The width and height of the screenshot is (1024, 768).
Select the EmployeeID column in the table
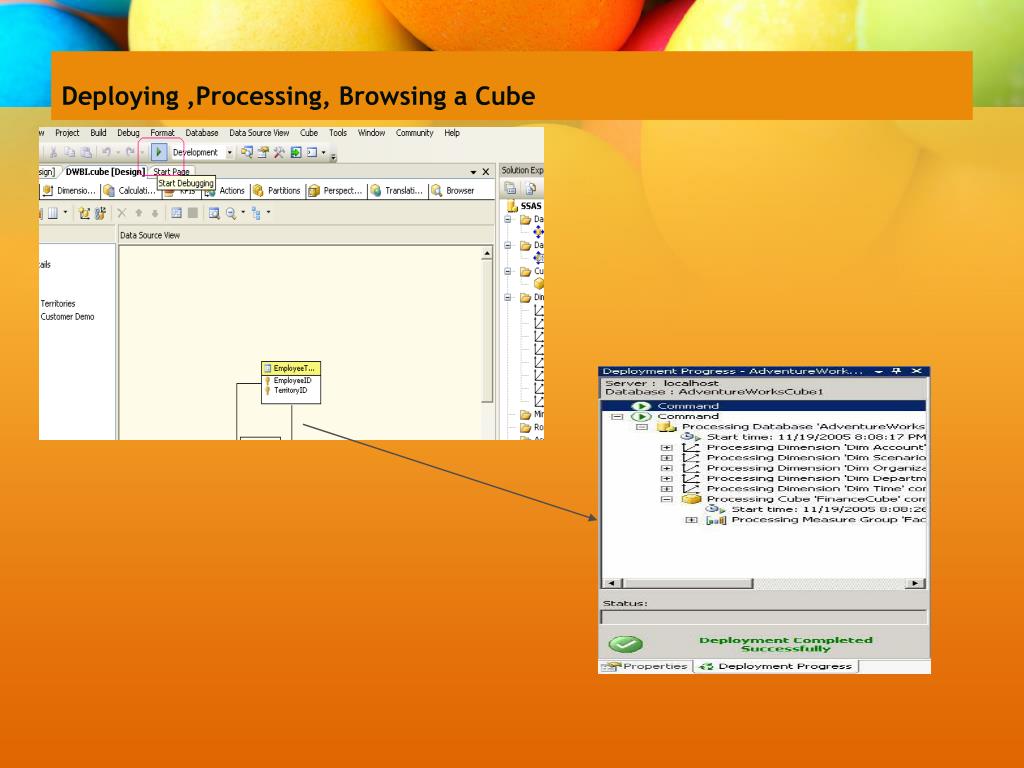[291, 380]
